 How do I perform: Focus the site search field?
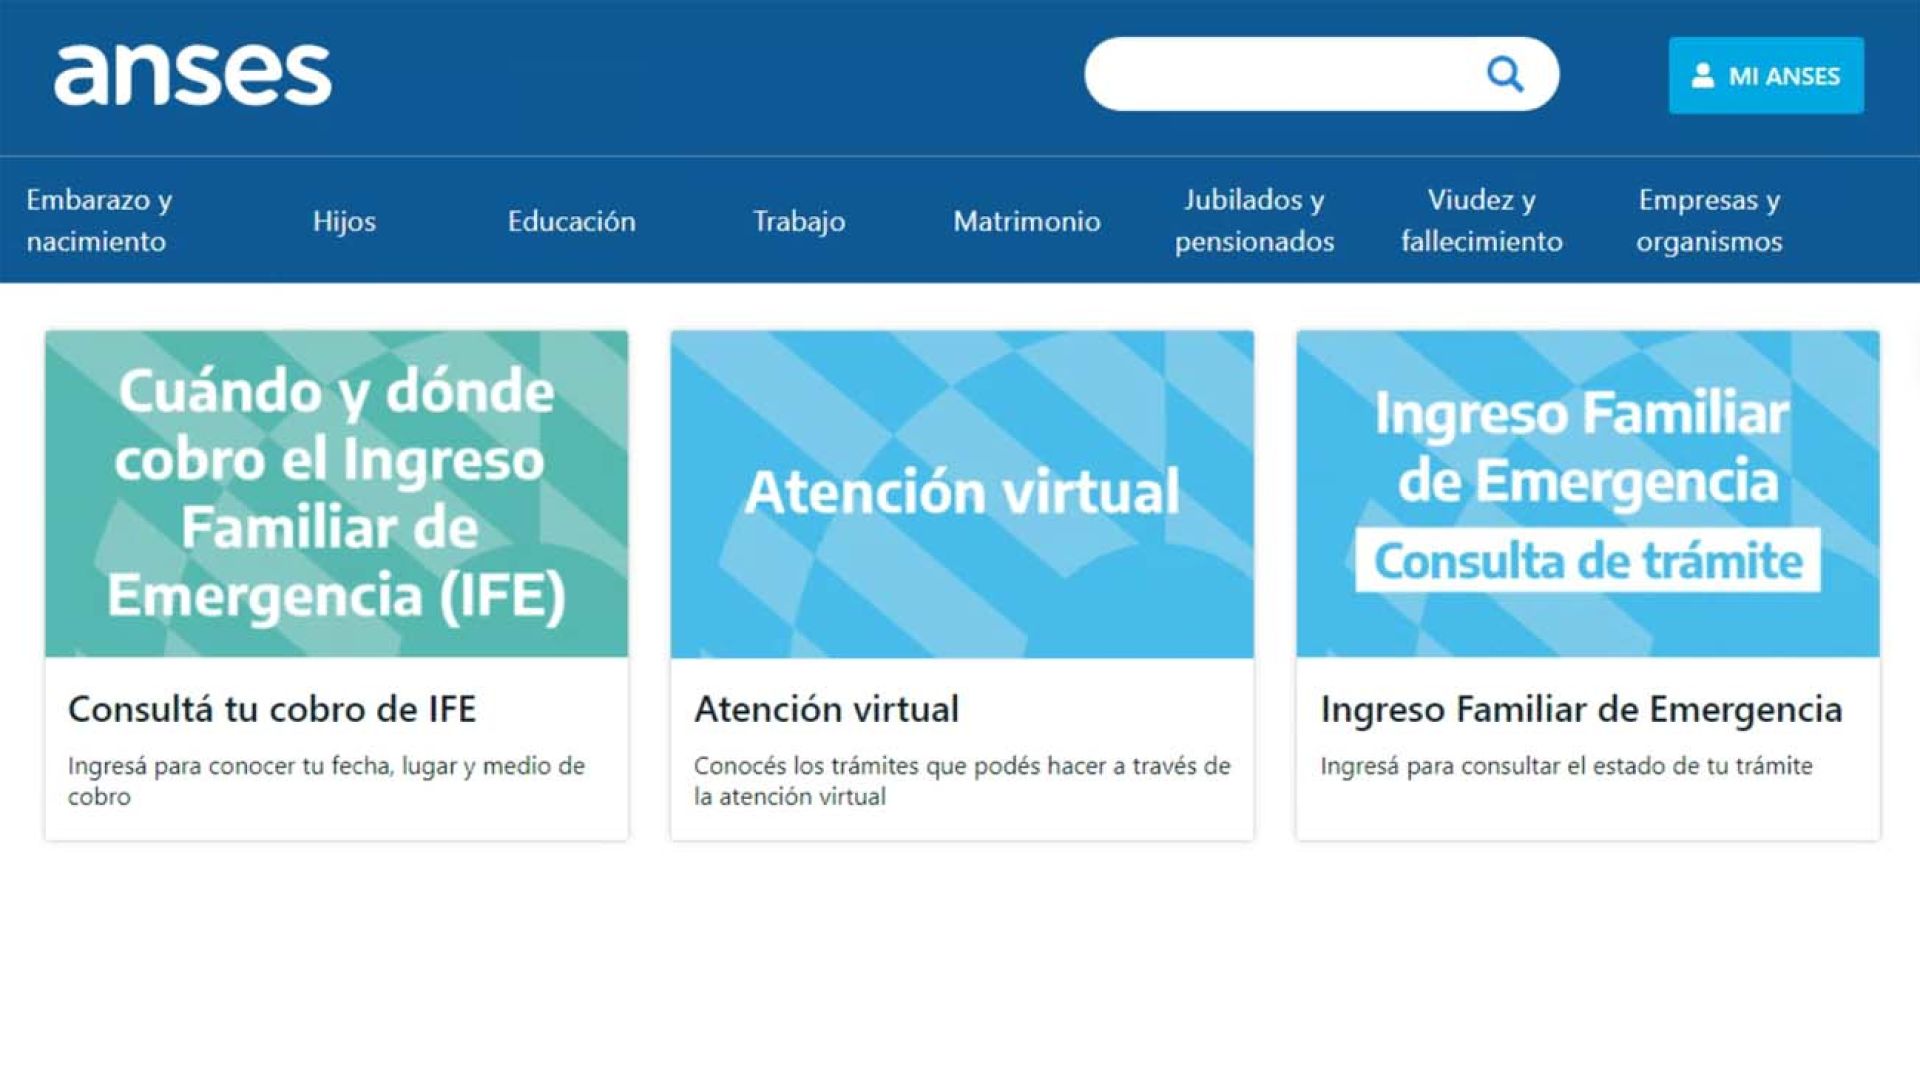tap(1321, 74)
